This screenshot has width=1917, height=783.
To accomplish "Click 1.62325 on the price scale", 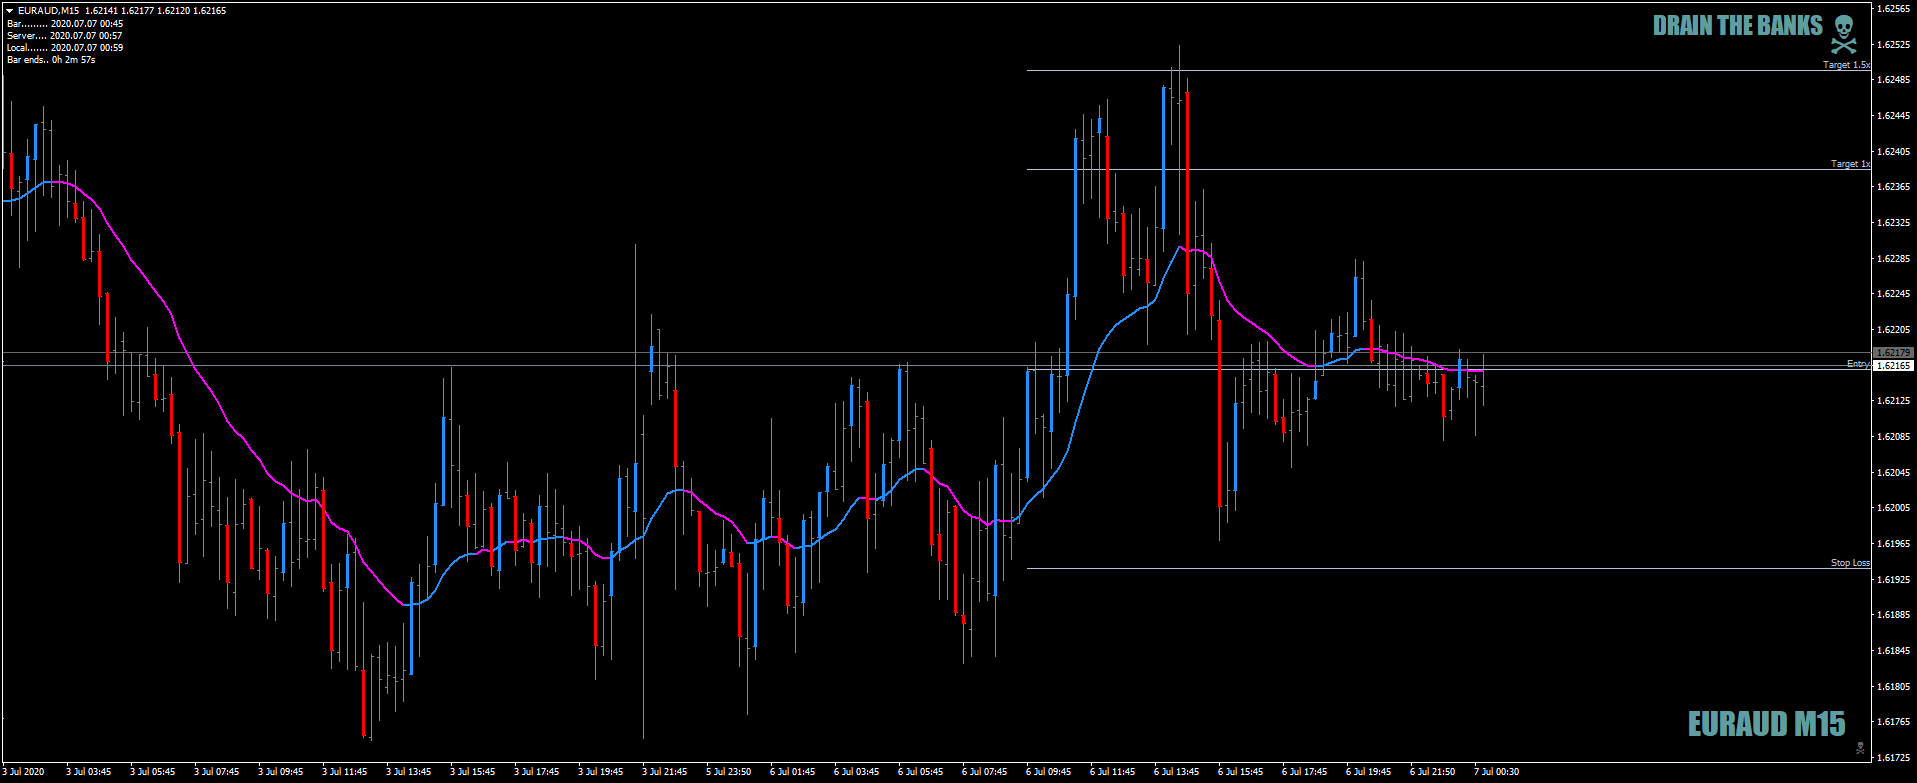I will (x=1895, y=223).
